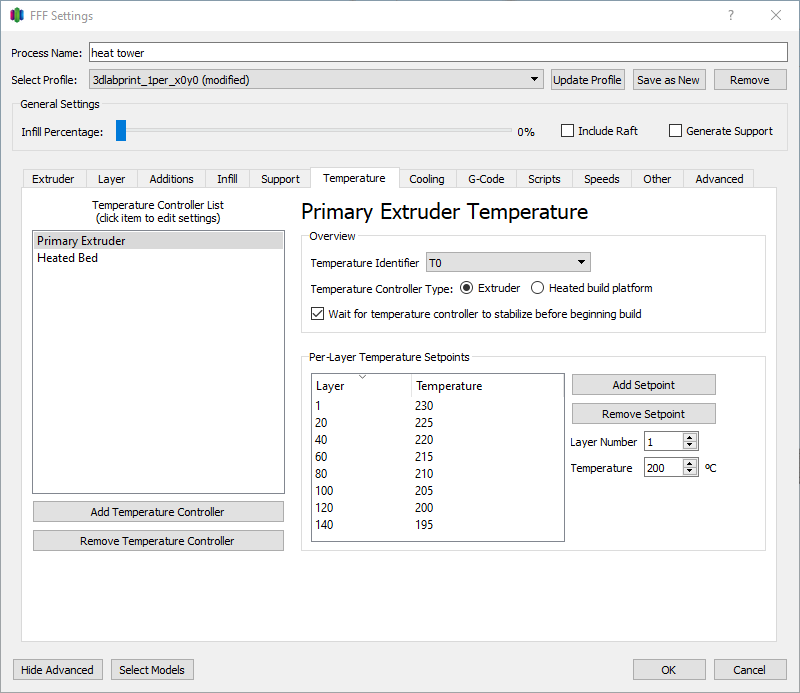This screenshot has height=693, width=800.
Task: Click the Layer column sort header
Action: 361,385
